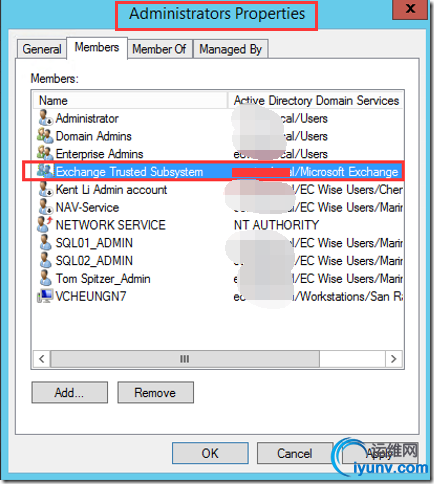Select the SQL02_ADMIN member name

[x=94, y=261]
